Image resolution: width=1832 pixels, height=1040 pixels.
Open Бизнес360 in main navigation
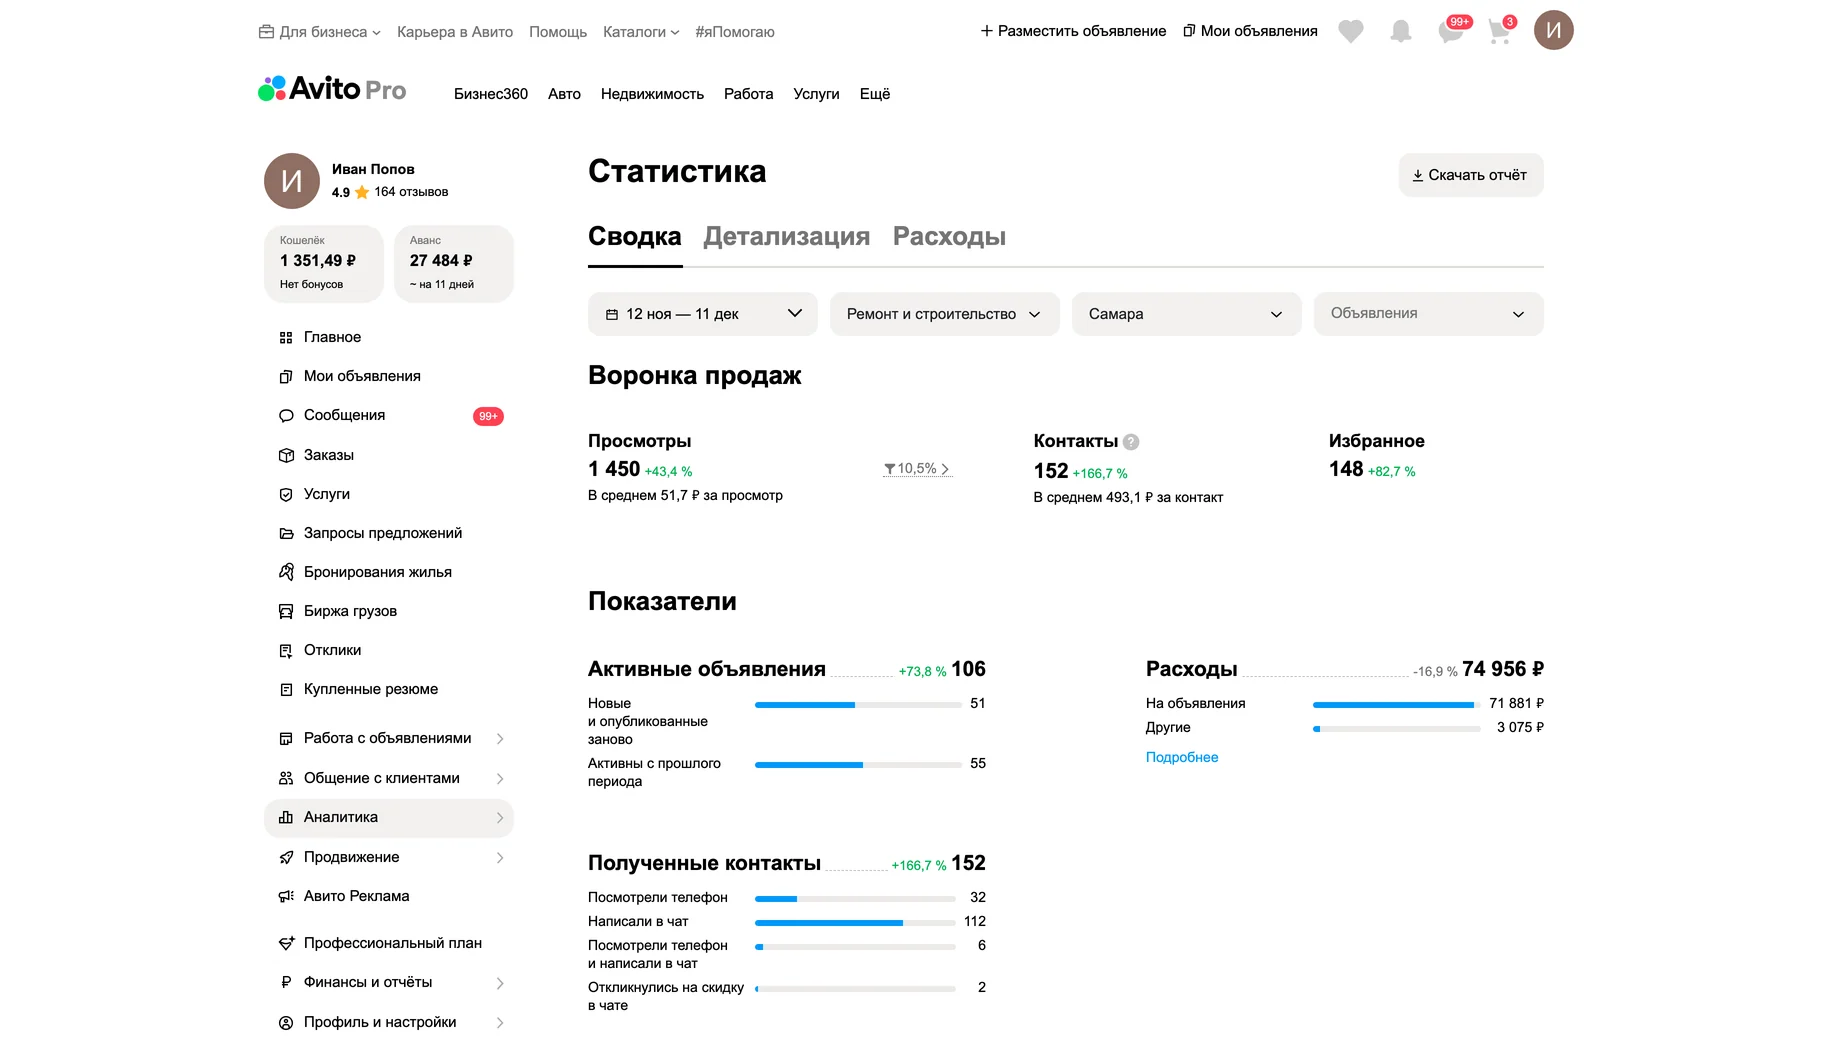coord(491,94)
